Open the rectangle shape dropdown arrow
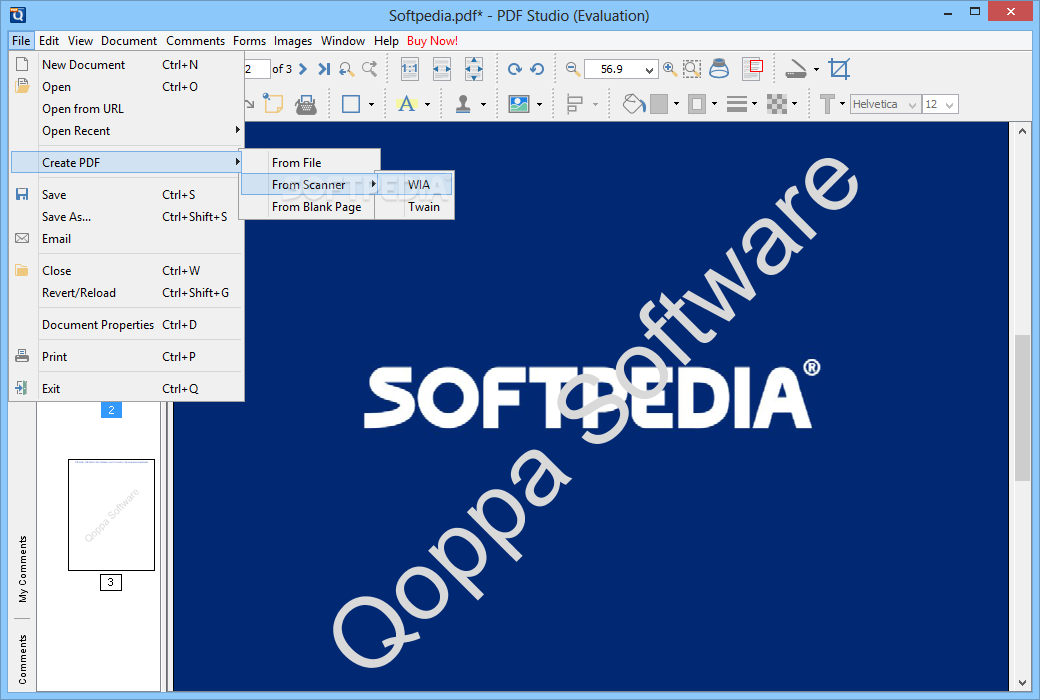 click(371, 104)
